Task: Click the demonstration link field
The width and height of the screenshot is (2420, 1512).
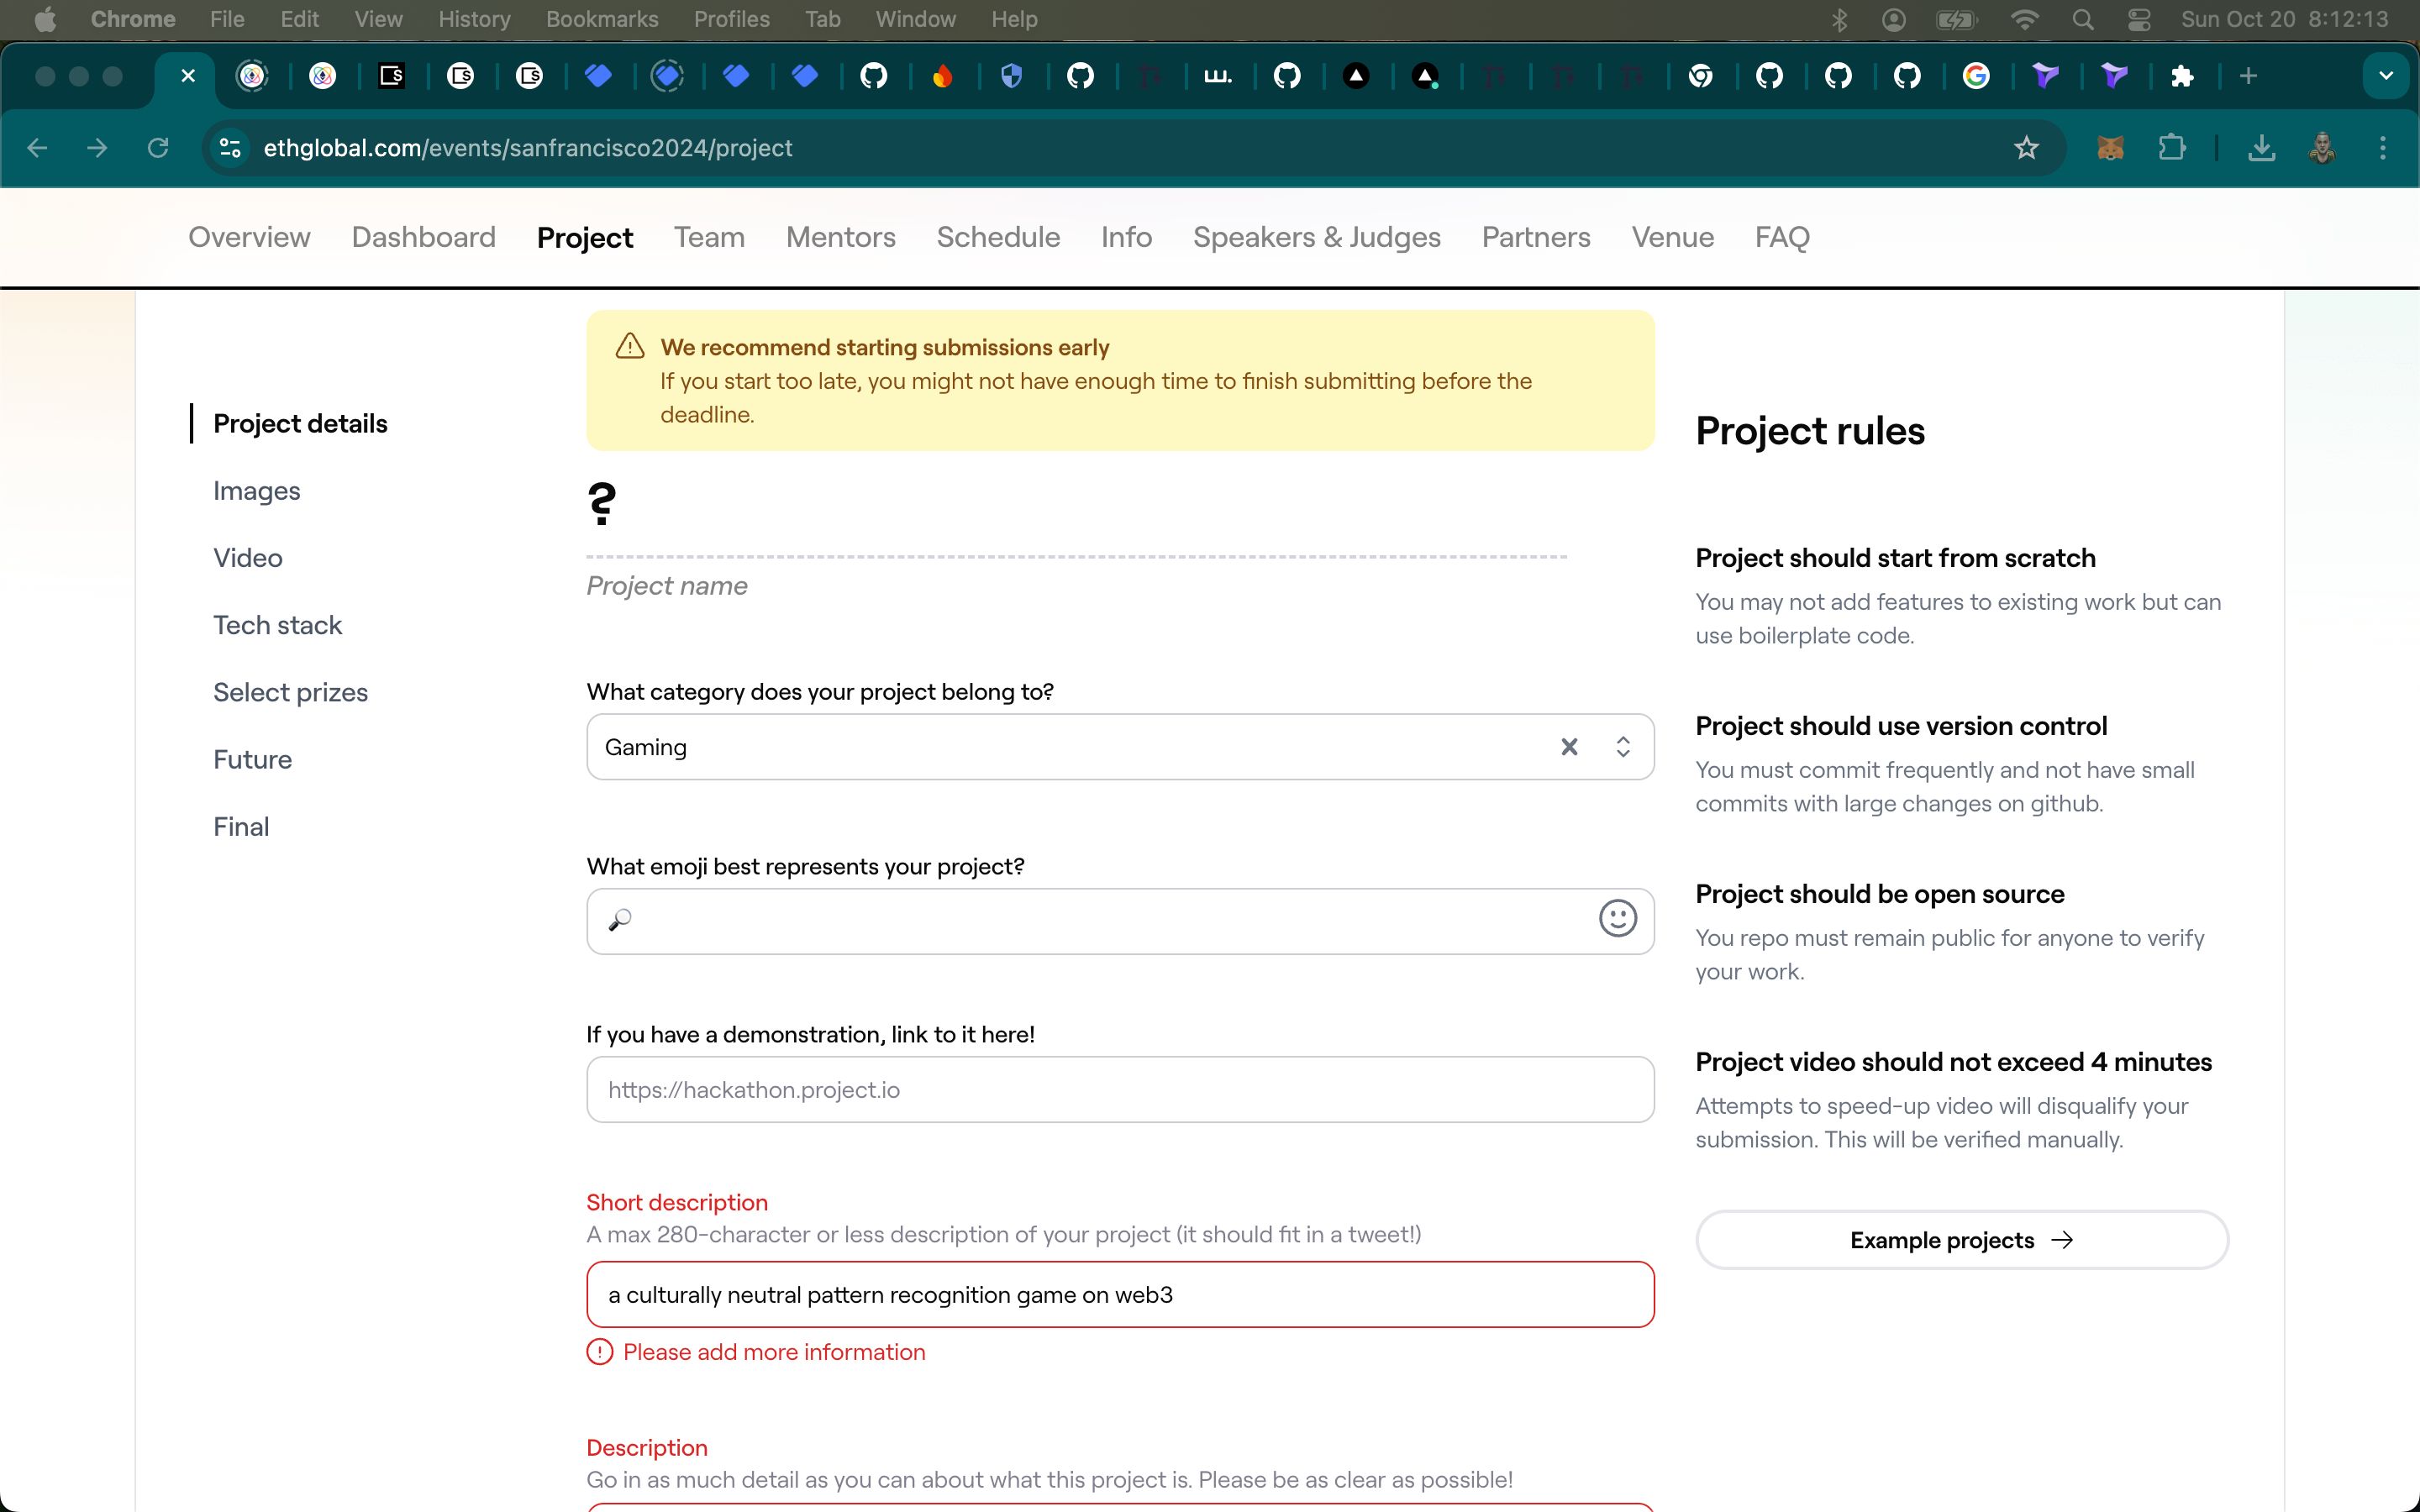Action: [1120, 1089]
